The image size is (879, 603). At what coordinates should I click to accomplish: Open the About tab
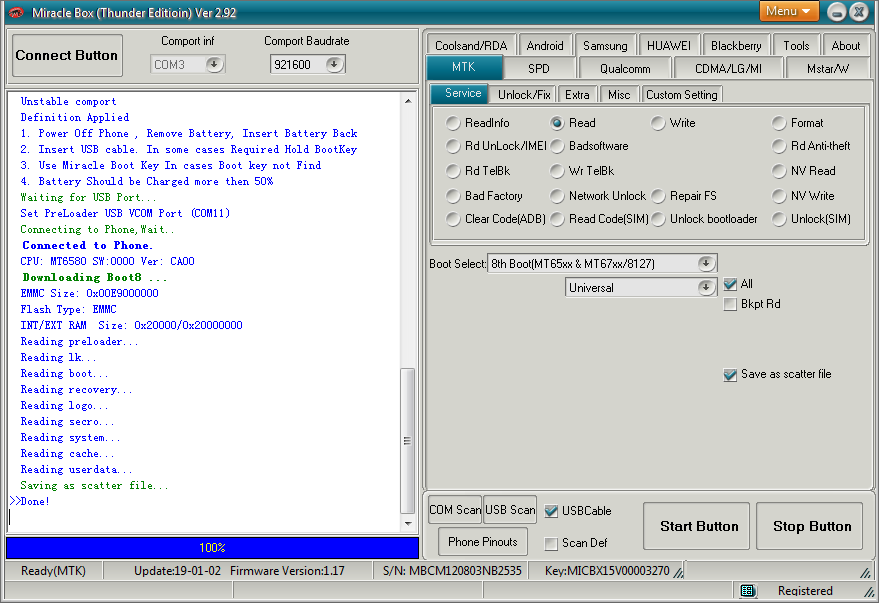pos(845,45)
